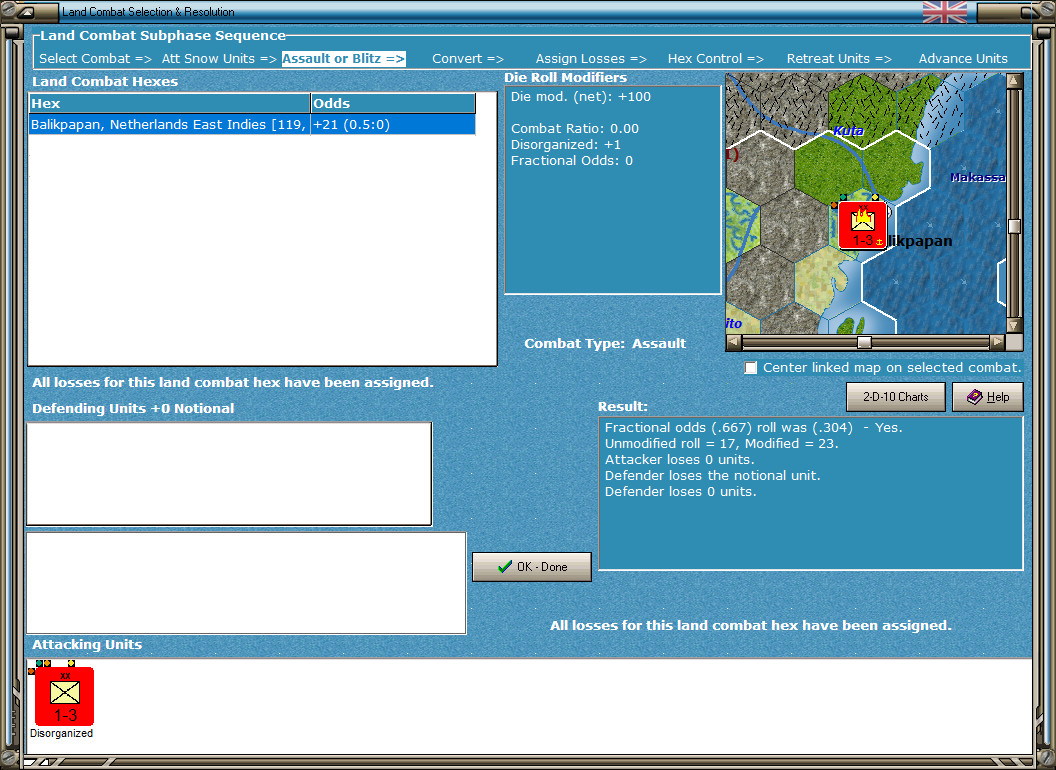Viewport: 1056px width, 770px height.
Task: Click the Makassa label on the map
Action: click(x=978, y=177)
